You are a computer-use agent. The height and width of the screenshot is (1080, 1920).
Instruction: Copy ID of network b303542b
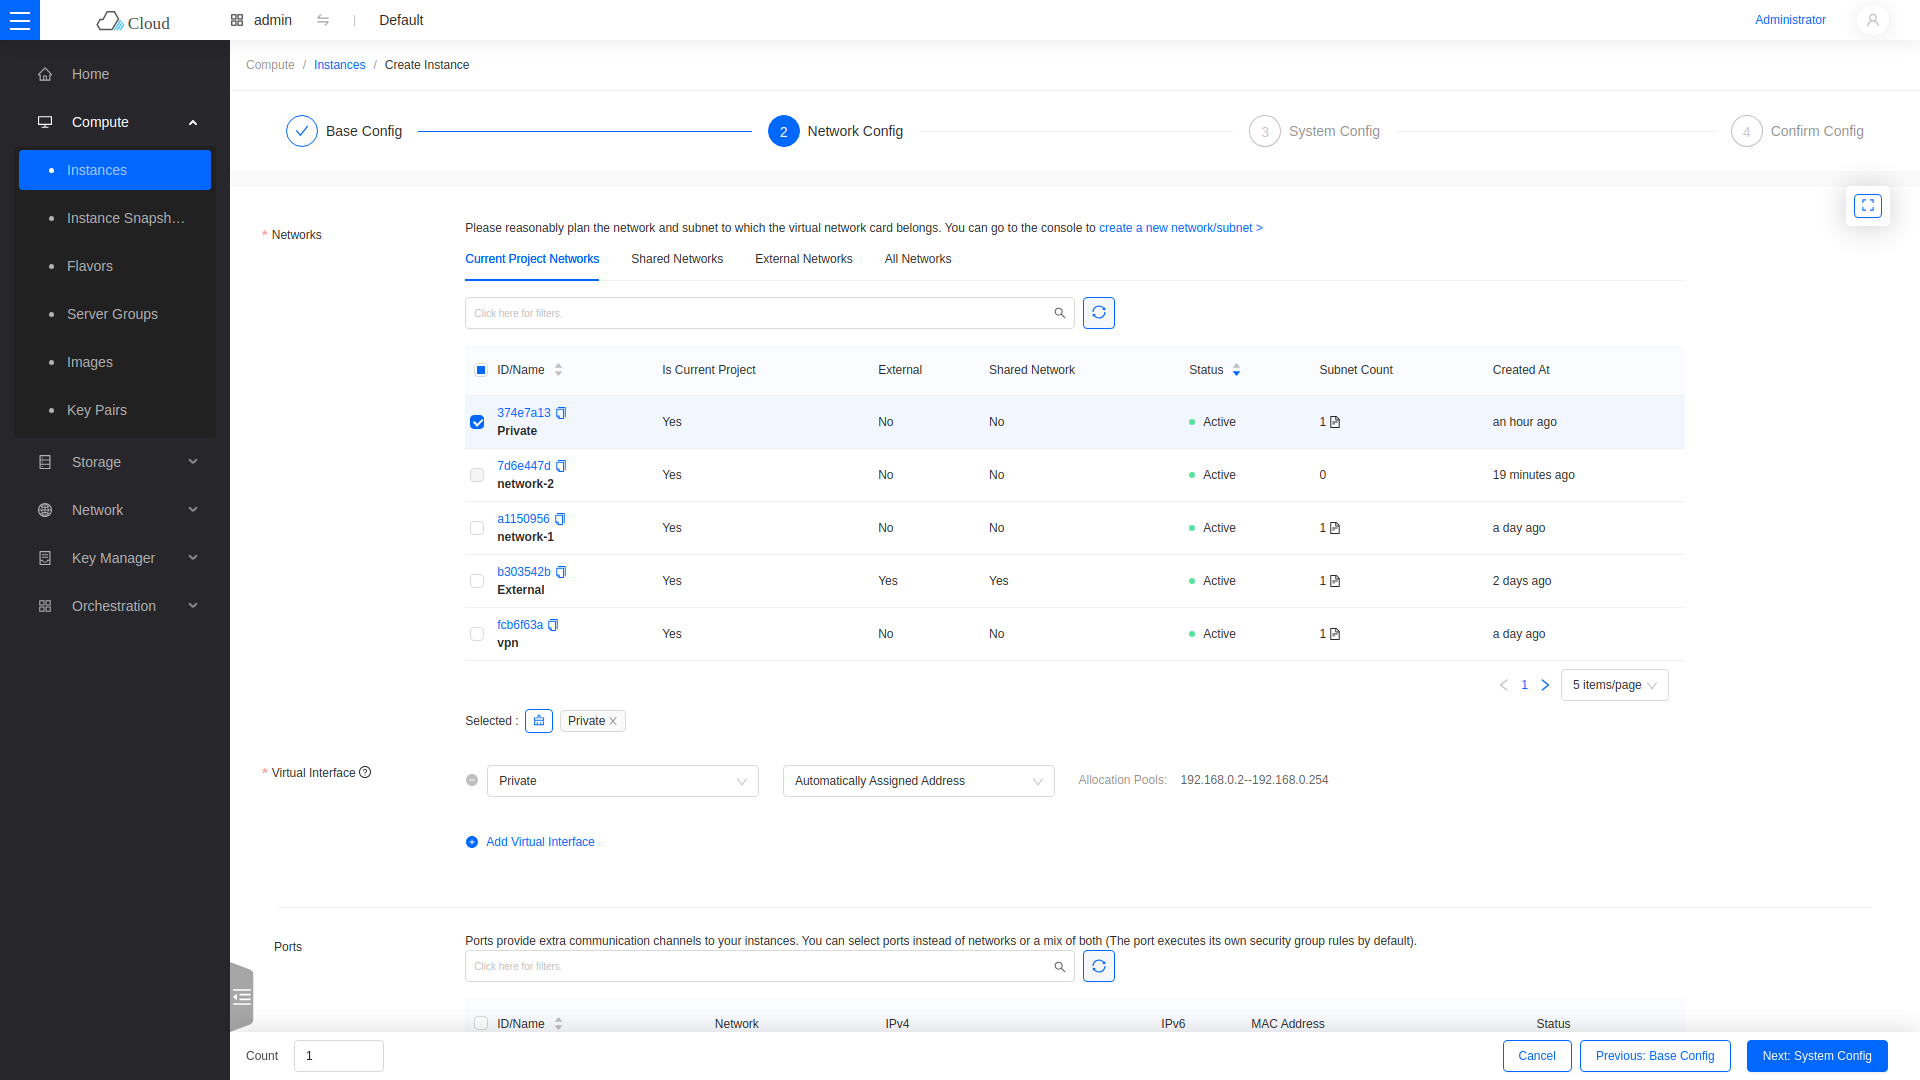point(561,572)
